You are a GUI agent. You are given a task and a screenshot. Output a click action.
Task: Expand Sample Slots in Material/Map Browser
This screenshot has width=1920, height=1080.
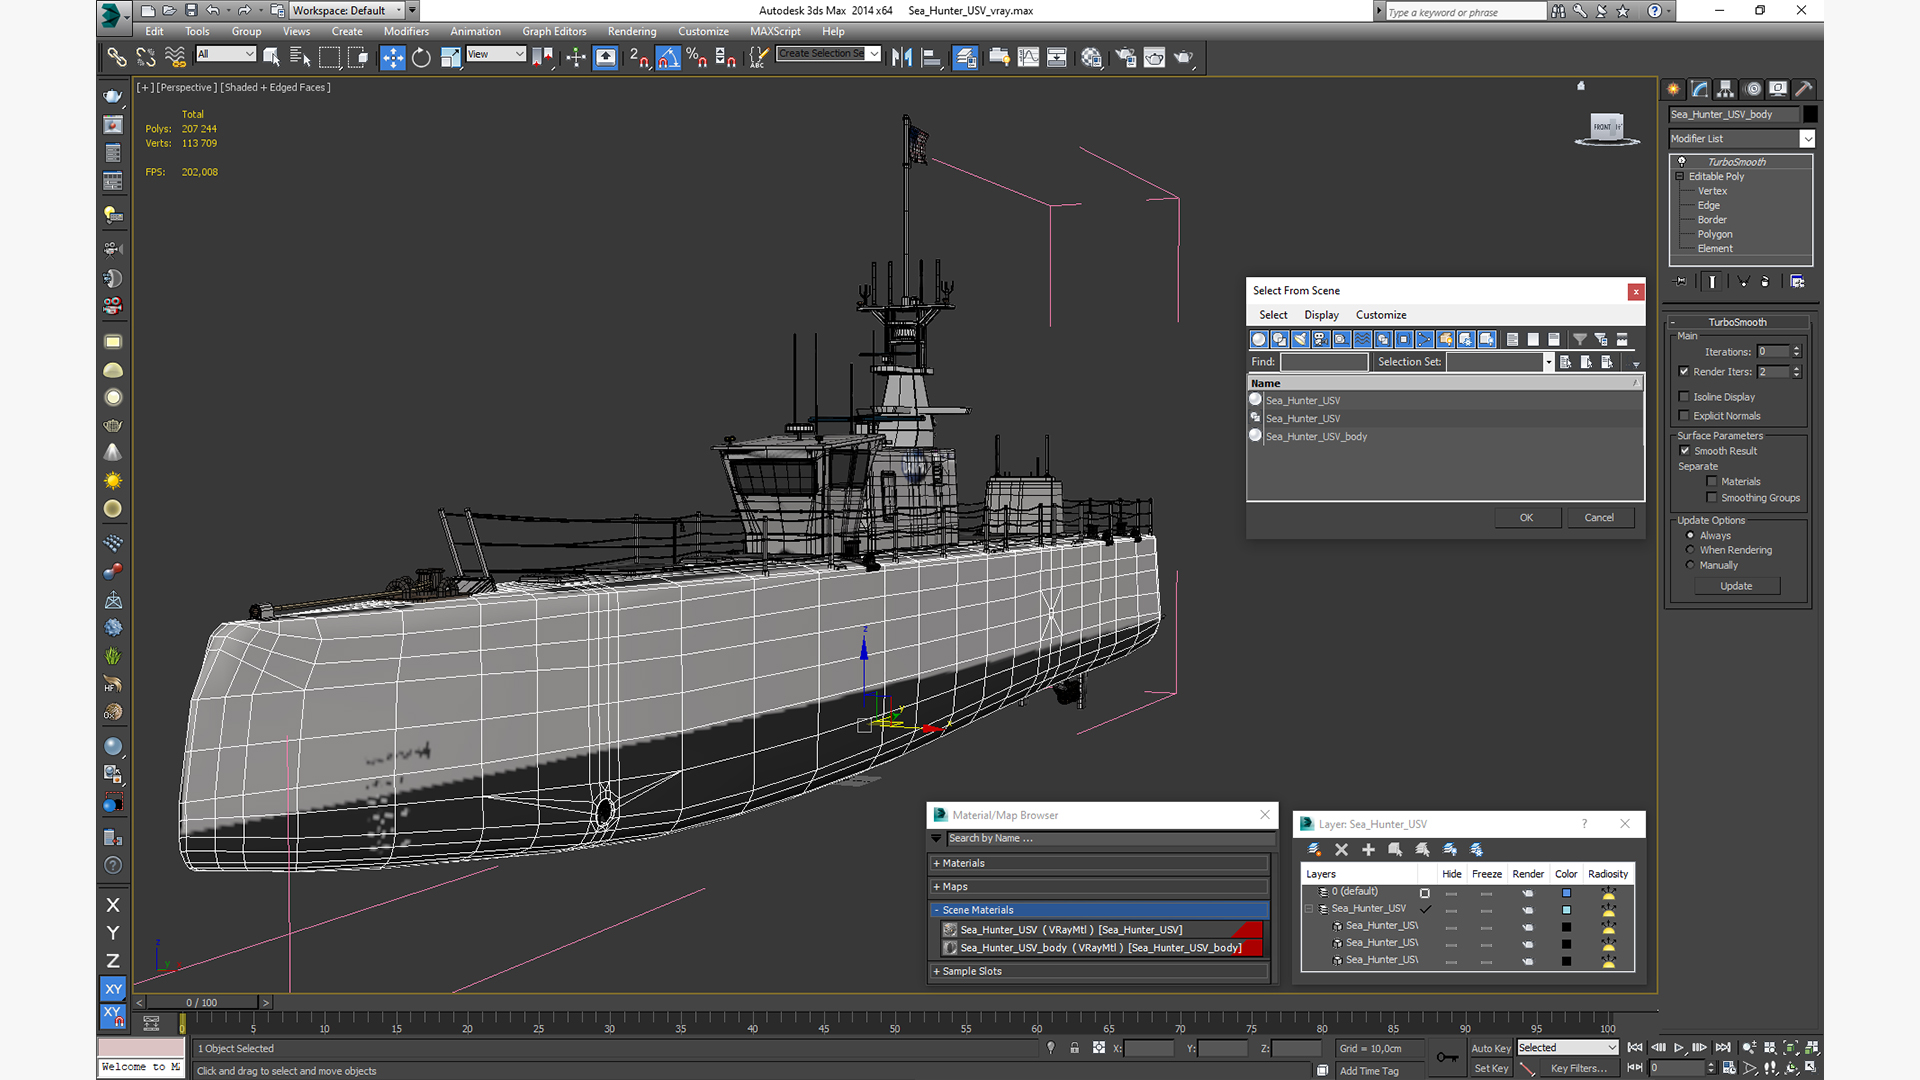[x=1100, y=971]
